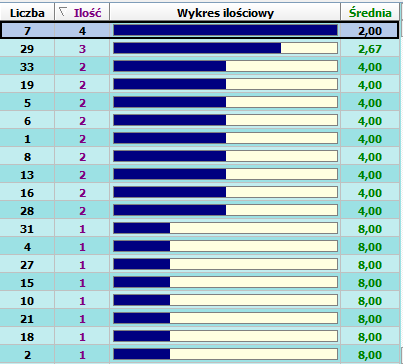Image resolution: width=403 pixels, height=364 pixels.
Task: Select the row with Liczba 27
Action: (200, 265)
